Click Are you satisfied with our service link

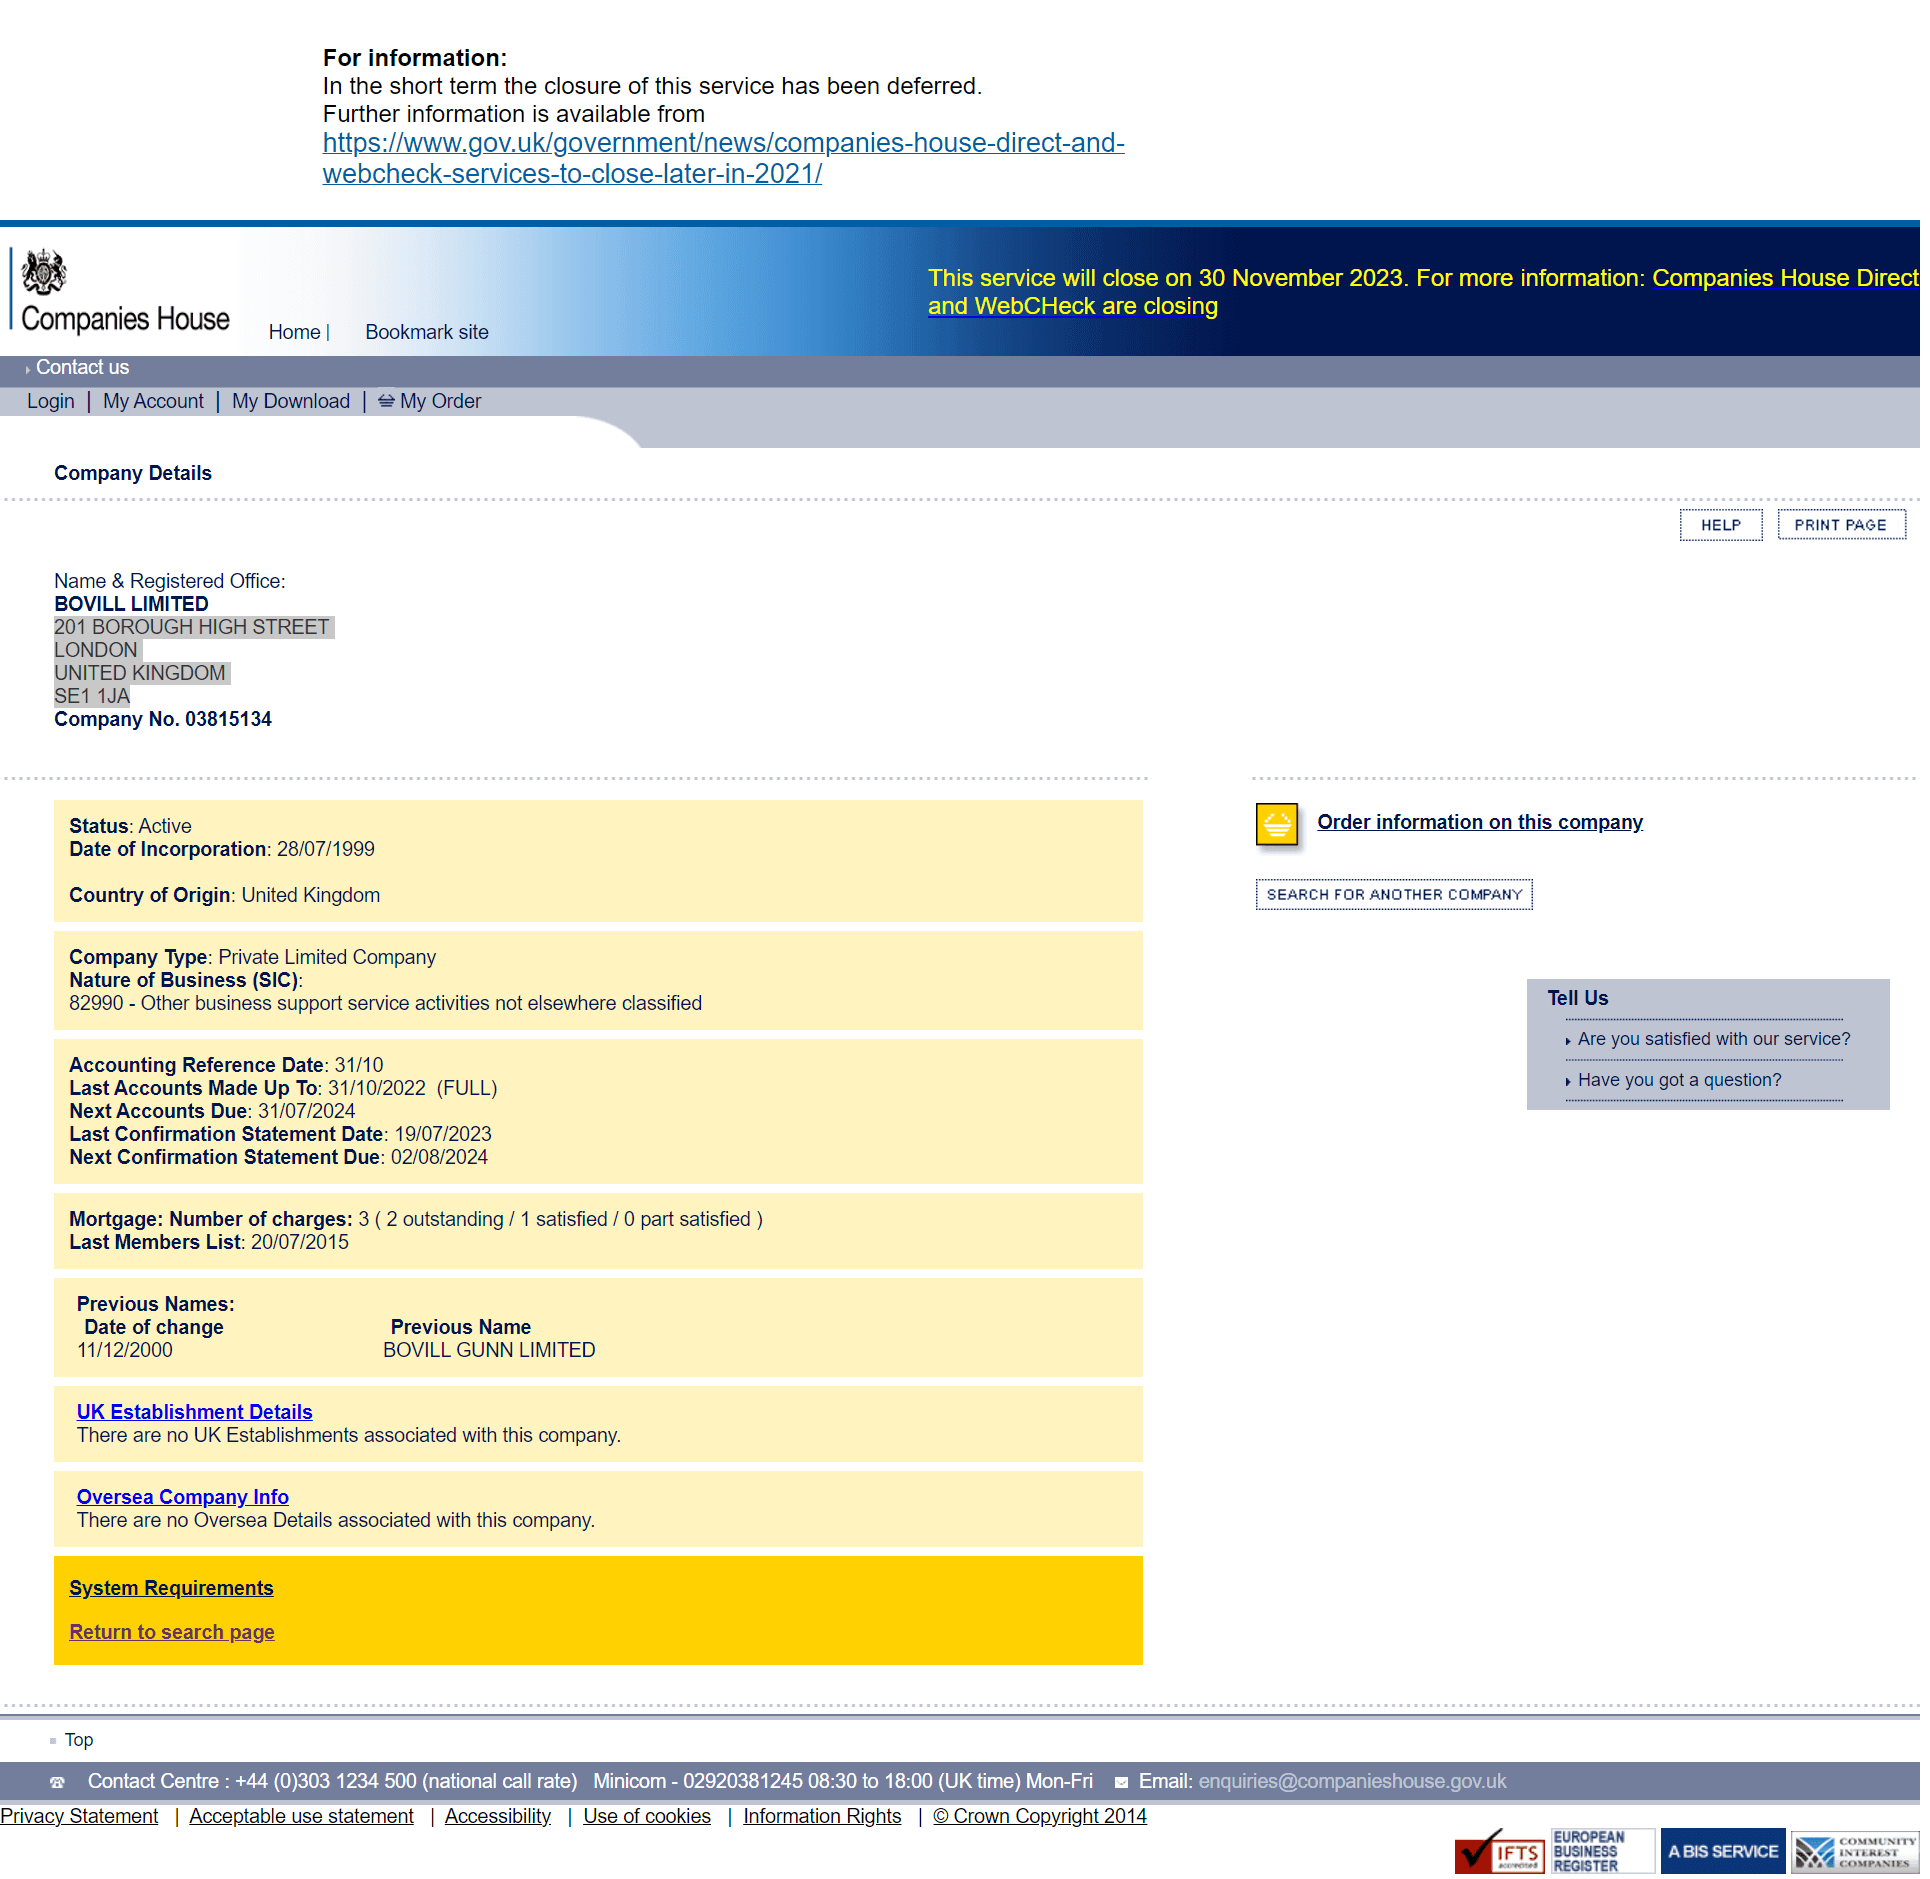click(1713, 1036)
